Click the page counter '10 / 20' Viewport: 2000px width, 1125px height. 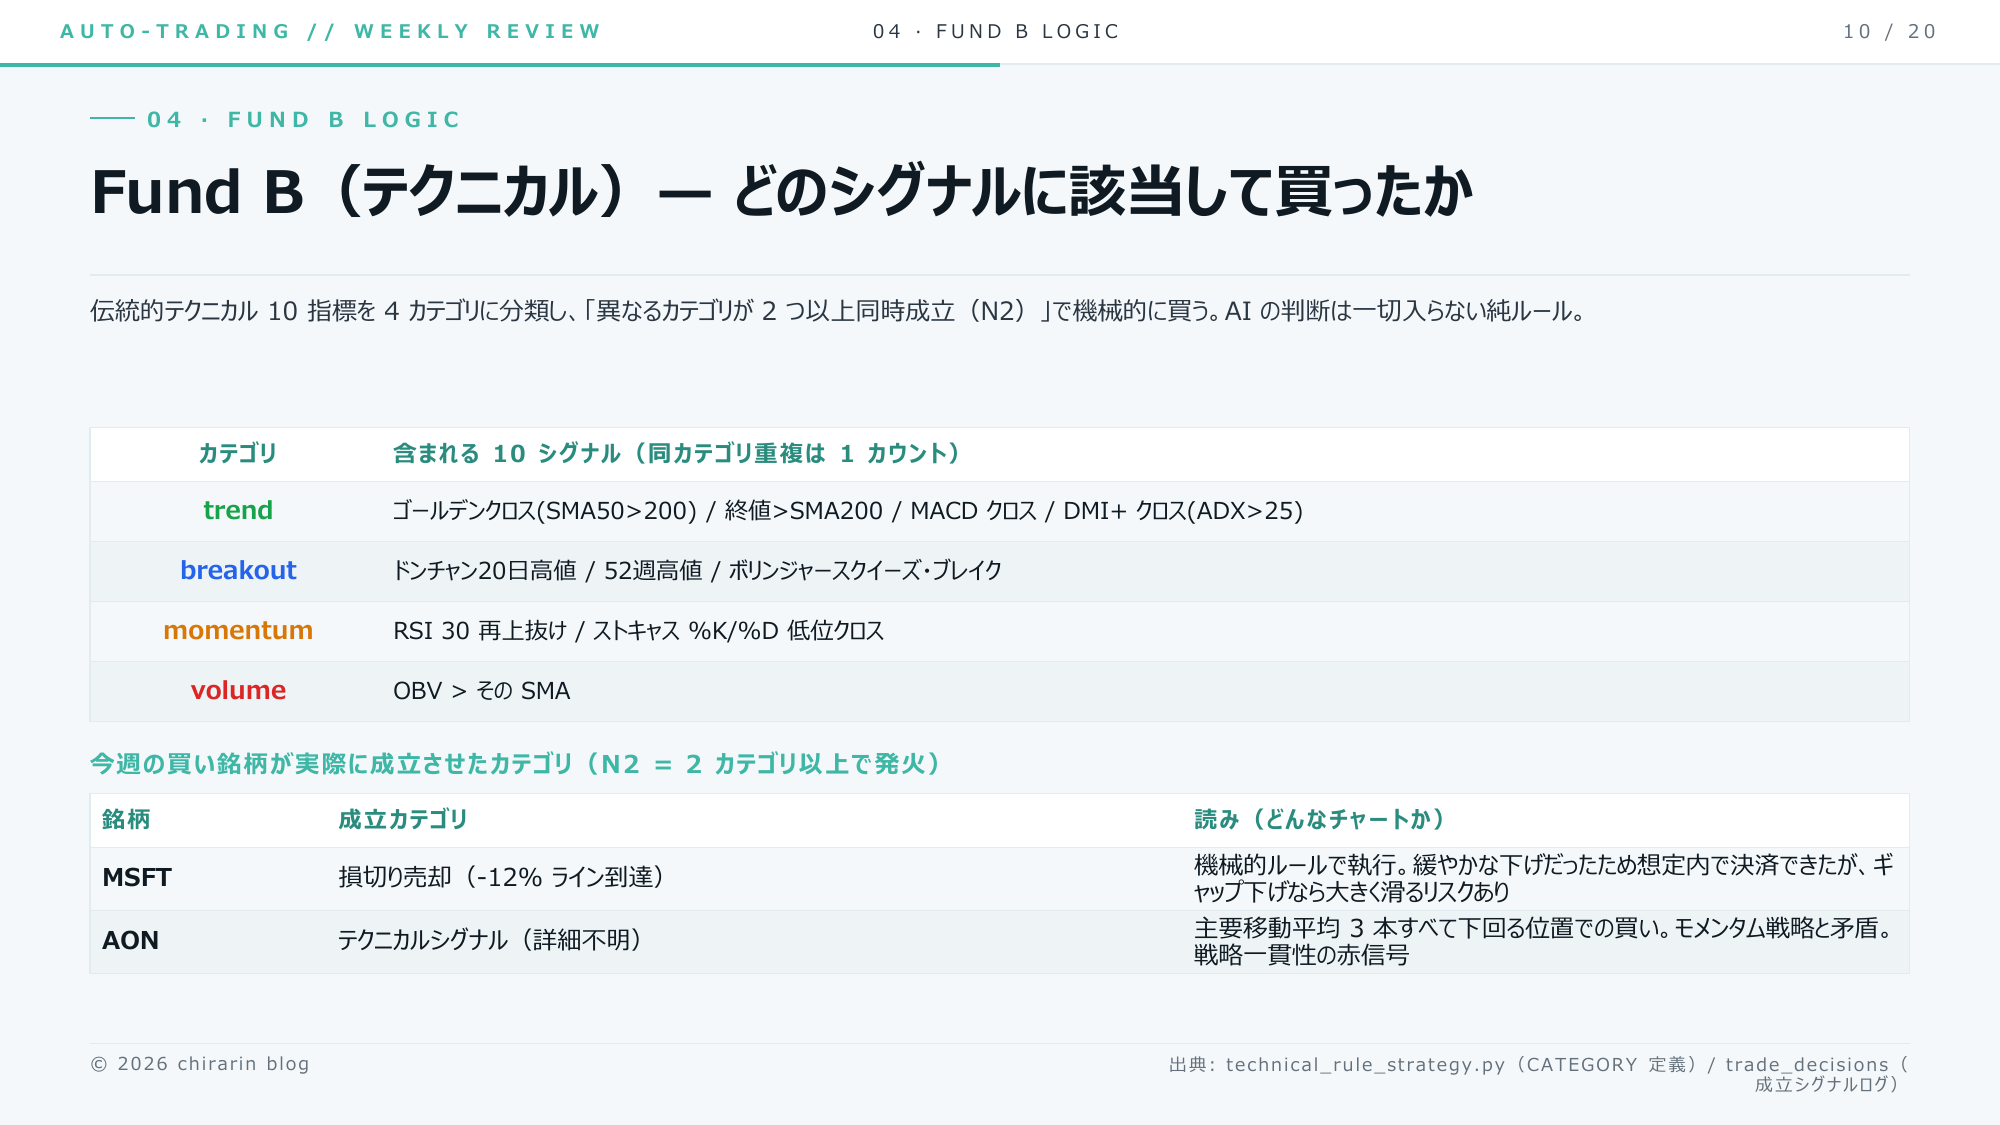coord(1890,31)
